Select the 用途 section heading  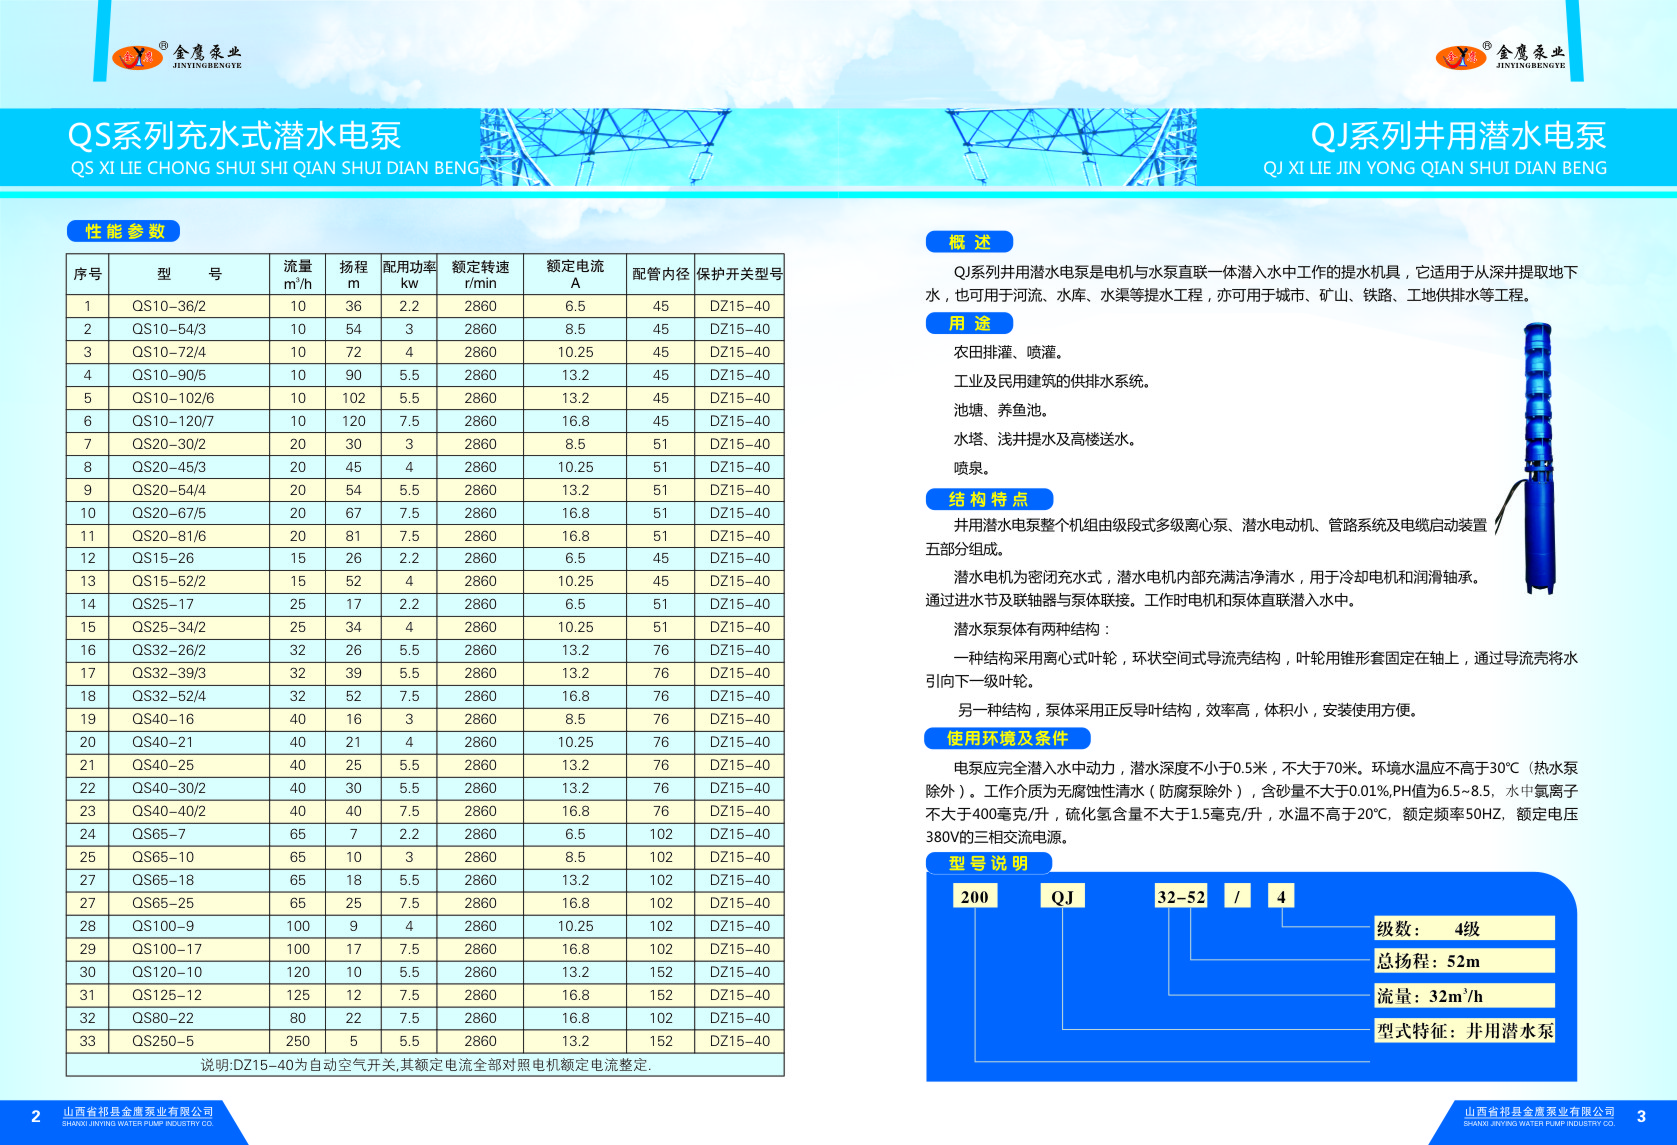coord(969,323)
